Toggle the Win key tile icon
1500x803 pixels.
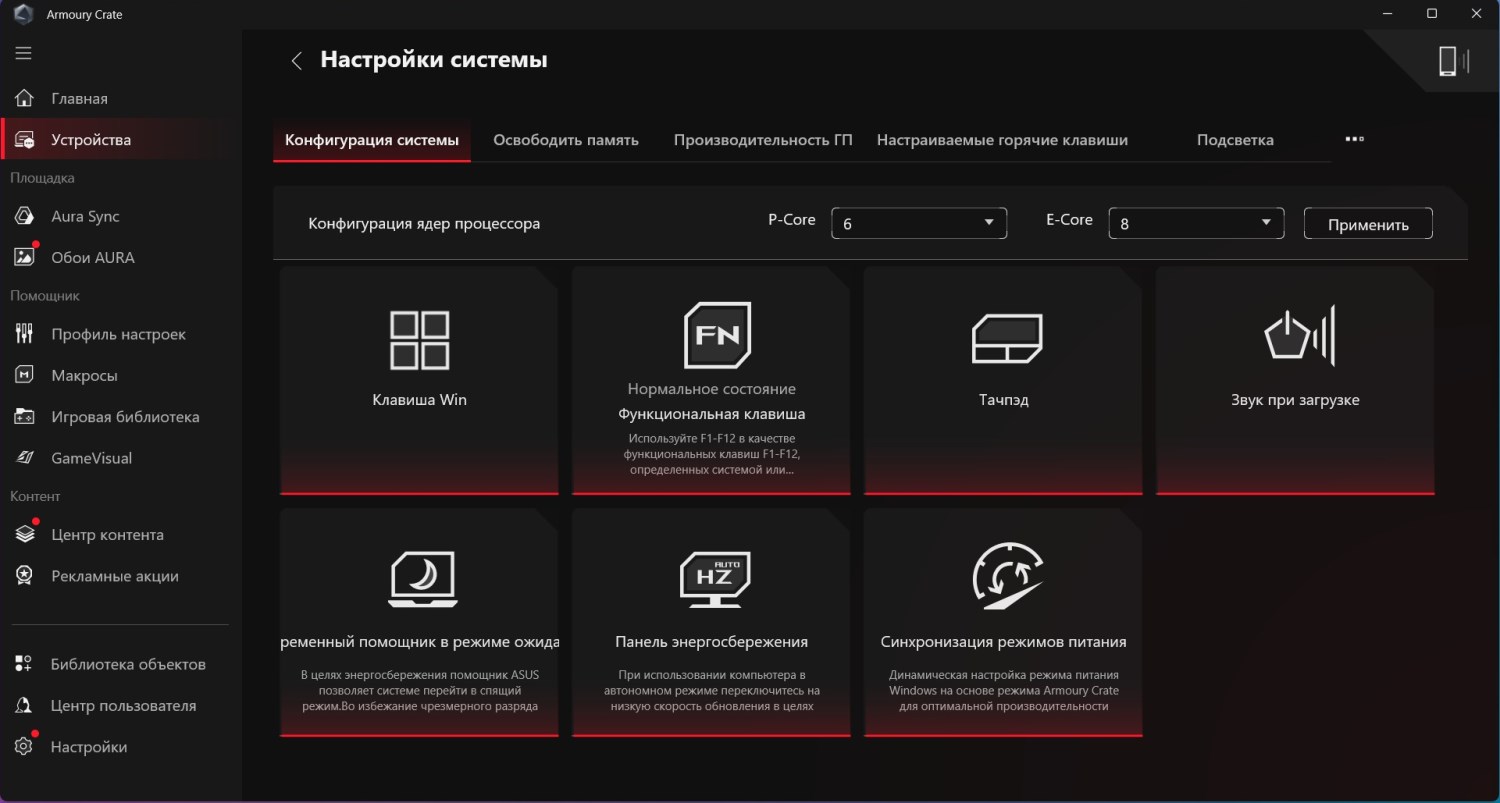point(419,340)
